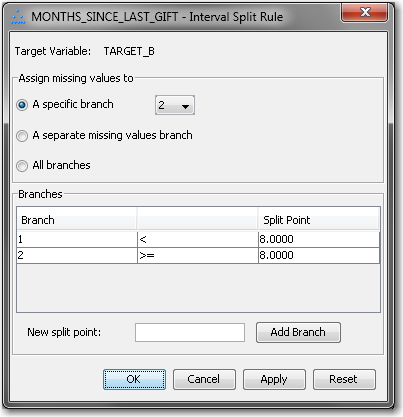Select branch 2 row number cell
The width and height of the screenshot is (403, 417).
coord(77,255)
